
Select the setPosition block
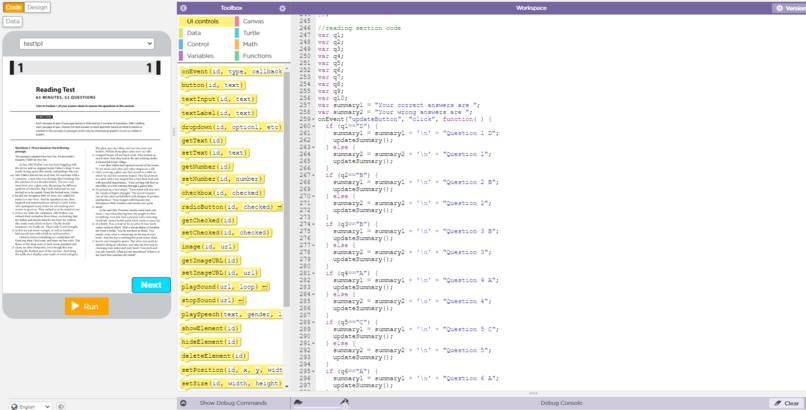click(231, 370)
